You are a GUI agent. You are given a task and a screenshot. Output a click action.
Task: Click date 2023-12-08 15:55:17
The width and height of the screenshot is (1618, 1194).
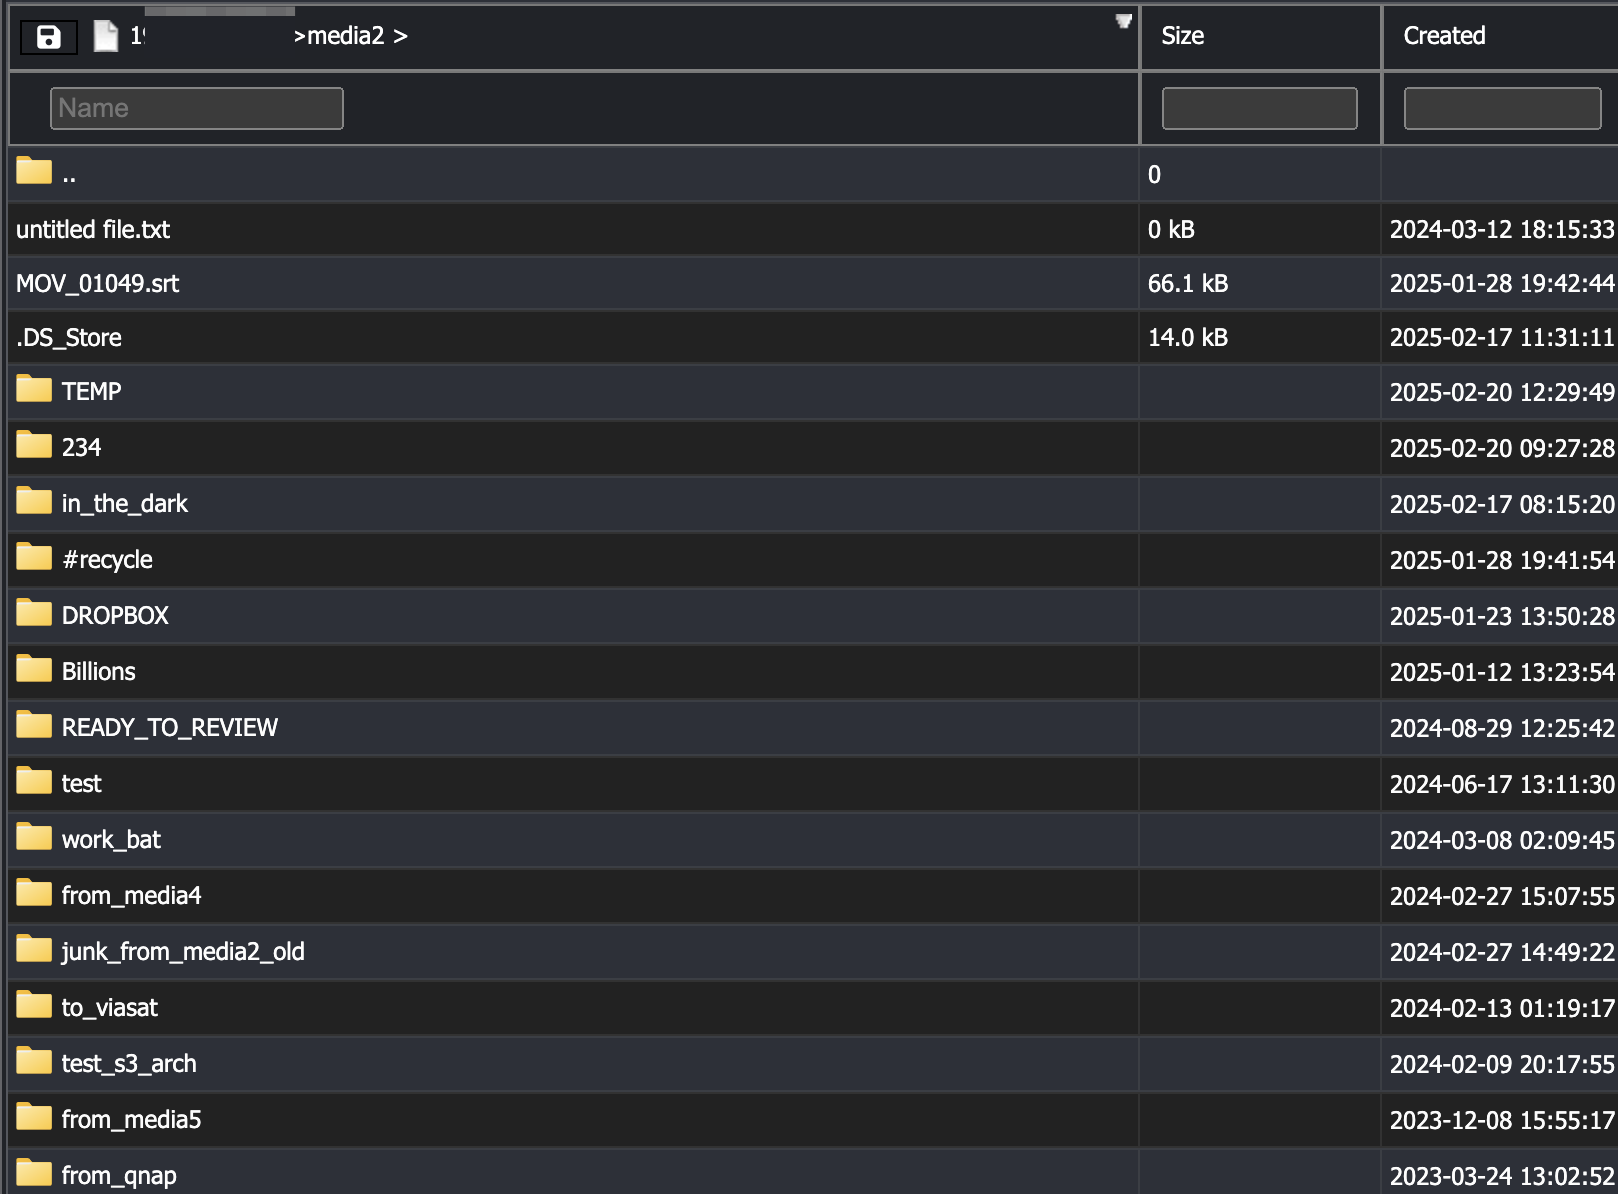1502,1120
